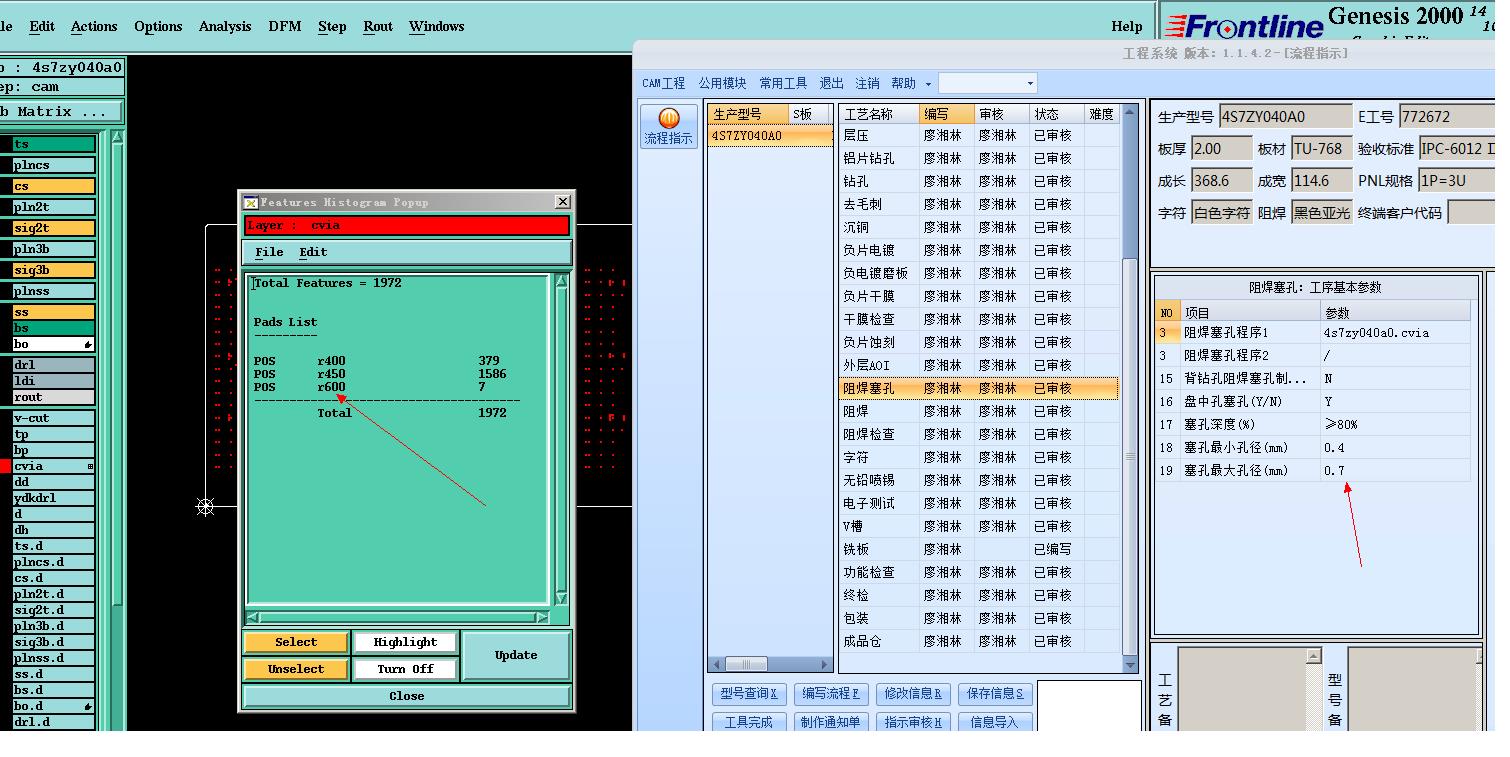Open the Options menu
Screen dimensions: 1510x757
pos(158,27)
